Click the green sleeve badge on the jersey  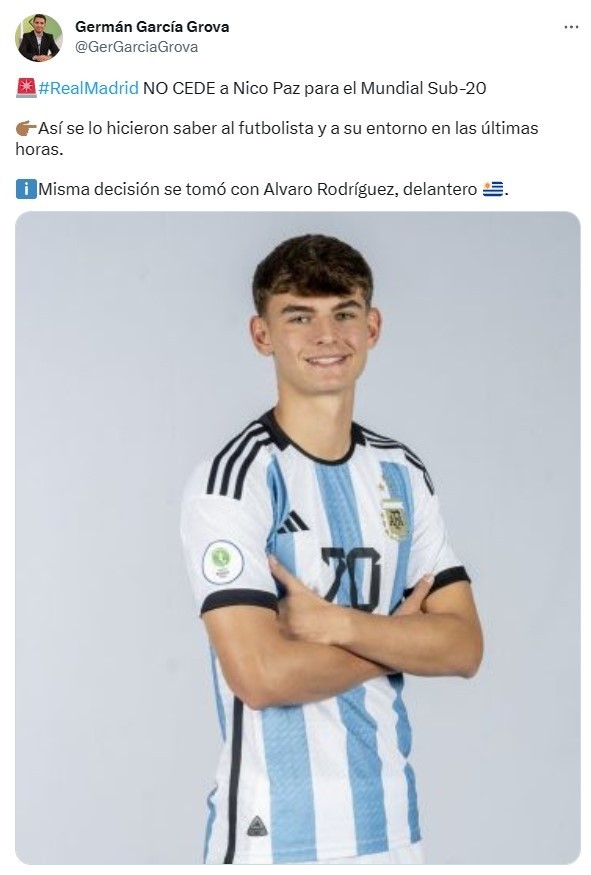pos(223,561)
